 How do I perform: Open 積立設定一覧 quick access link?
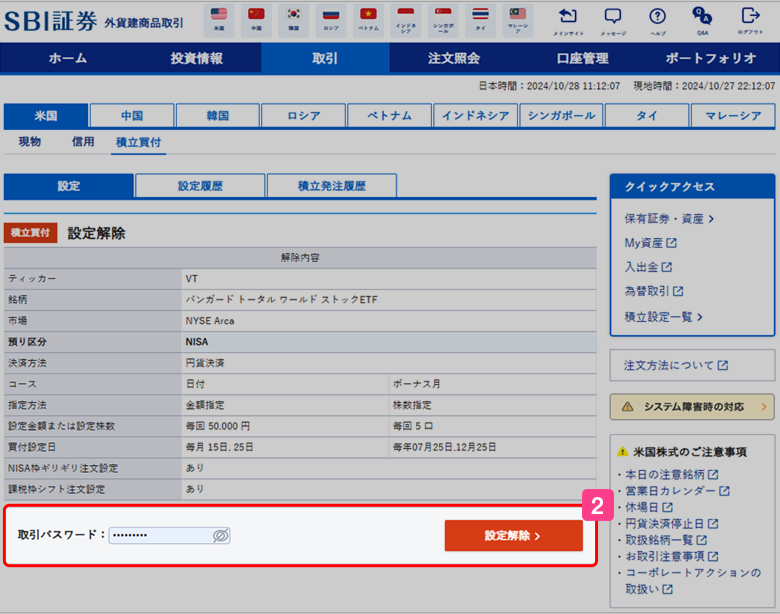pos(664,317)
